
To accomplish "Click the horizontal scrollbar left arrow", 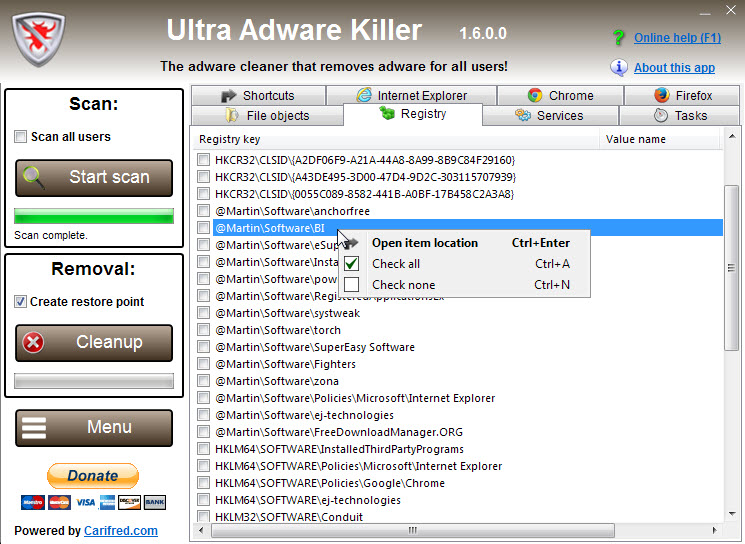I will pyautogui.click(x=201, y=530).
